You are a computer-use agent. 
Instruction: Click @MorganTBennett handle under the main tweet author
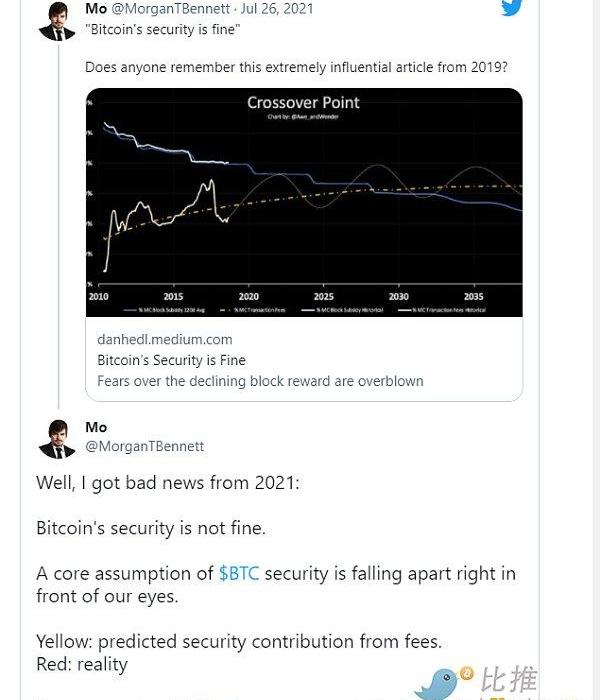pos(145,446)
